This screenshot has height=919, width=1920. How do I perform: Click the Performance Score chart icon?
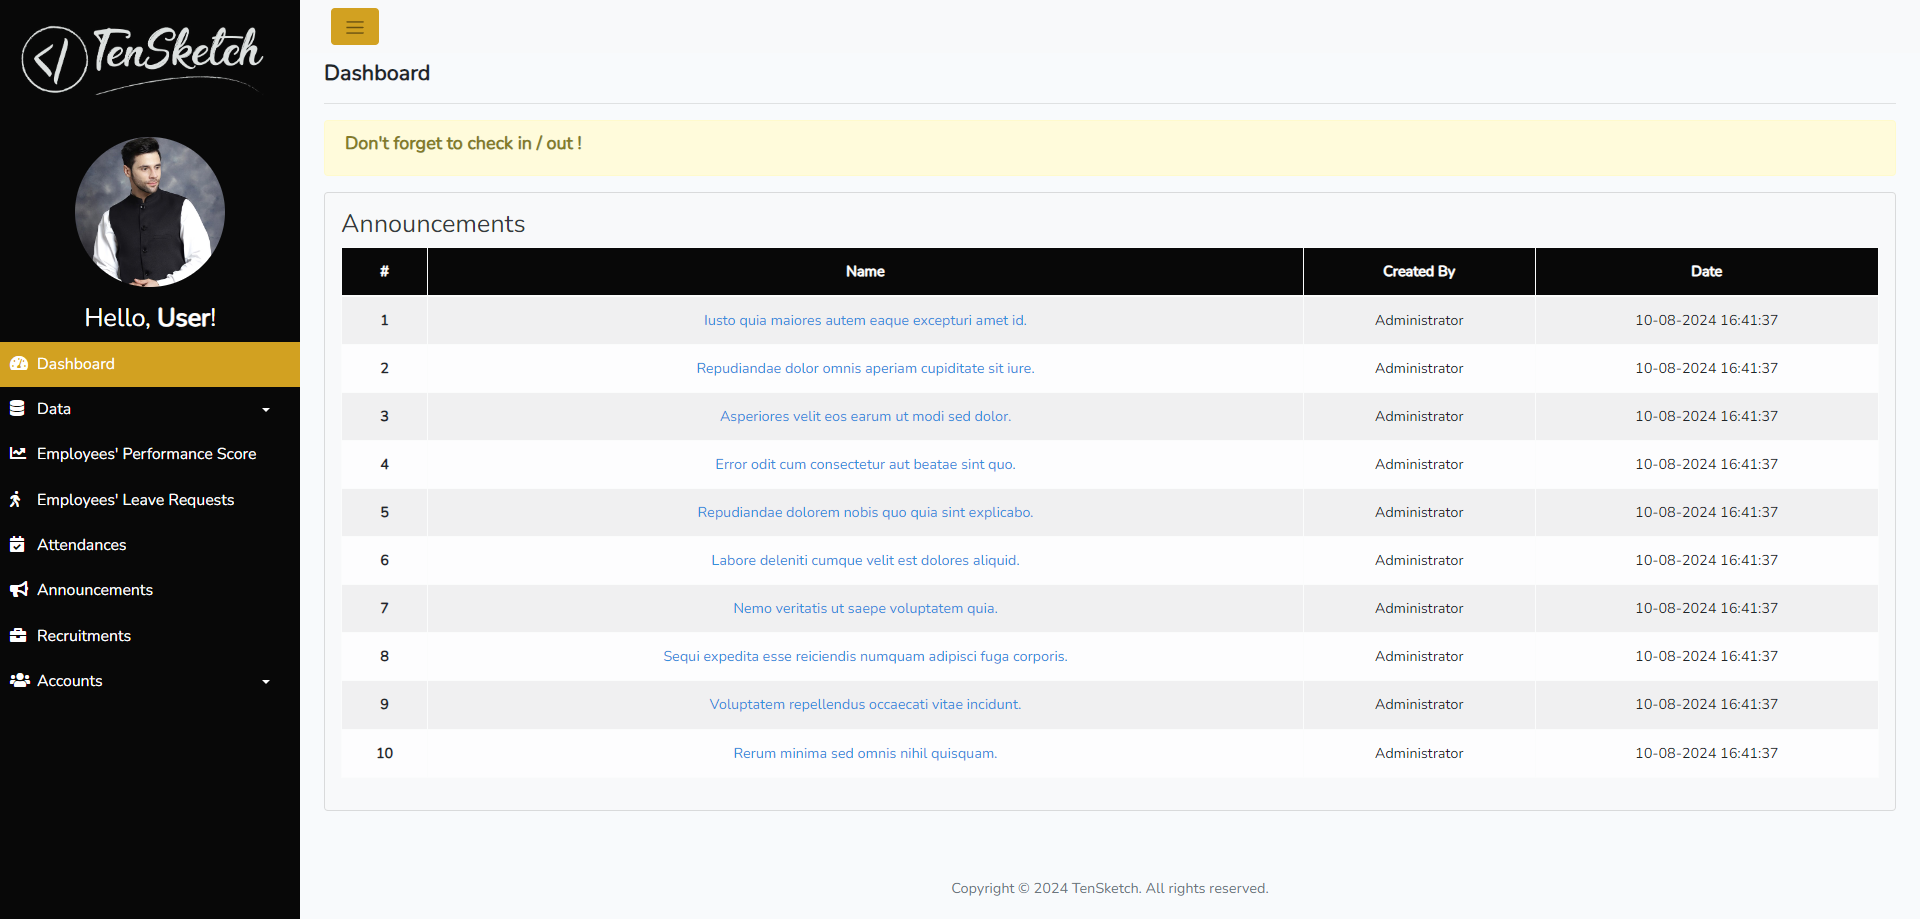[18, 454]
